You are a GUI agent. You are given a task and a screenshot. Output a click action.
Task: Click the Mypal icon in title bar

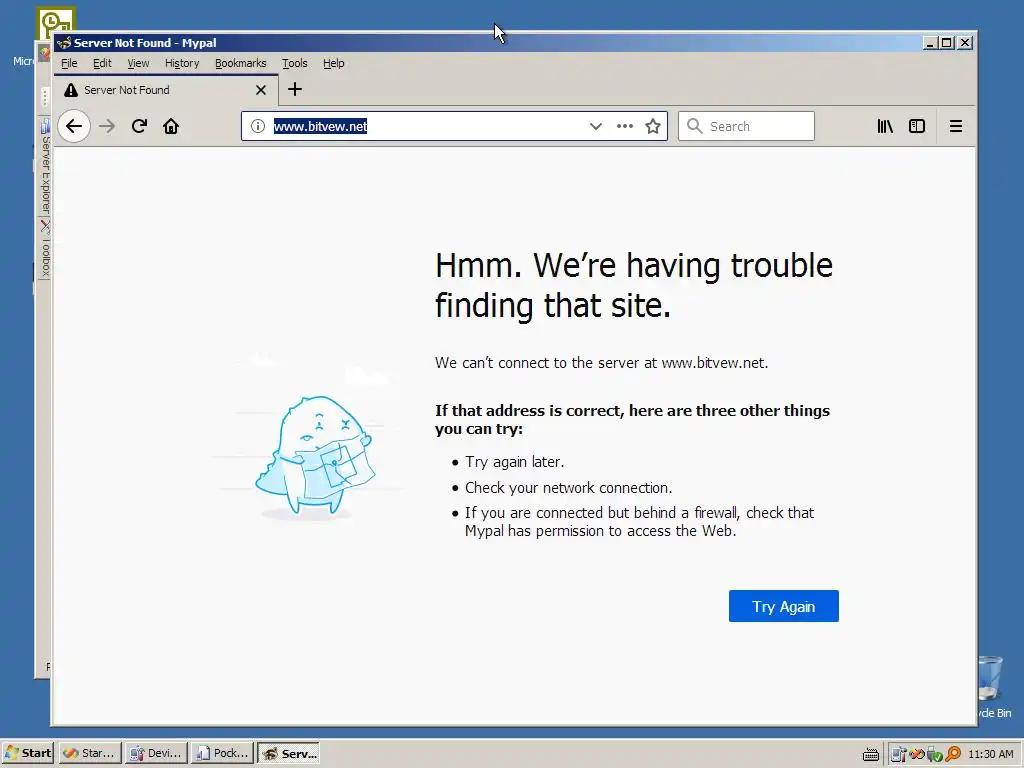point(64,43)
